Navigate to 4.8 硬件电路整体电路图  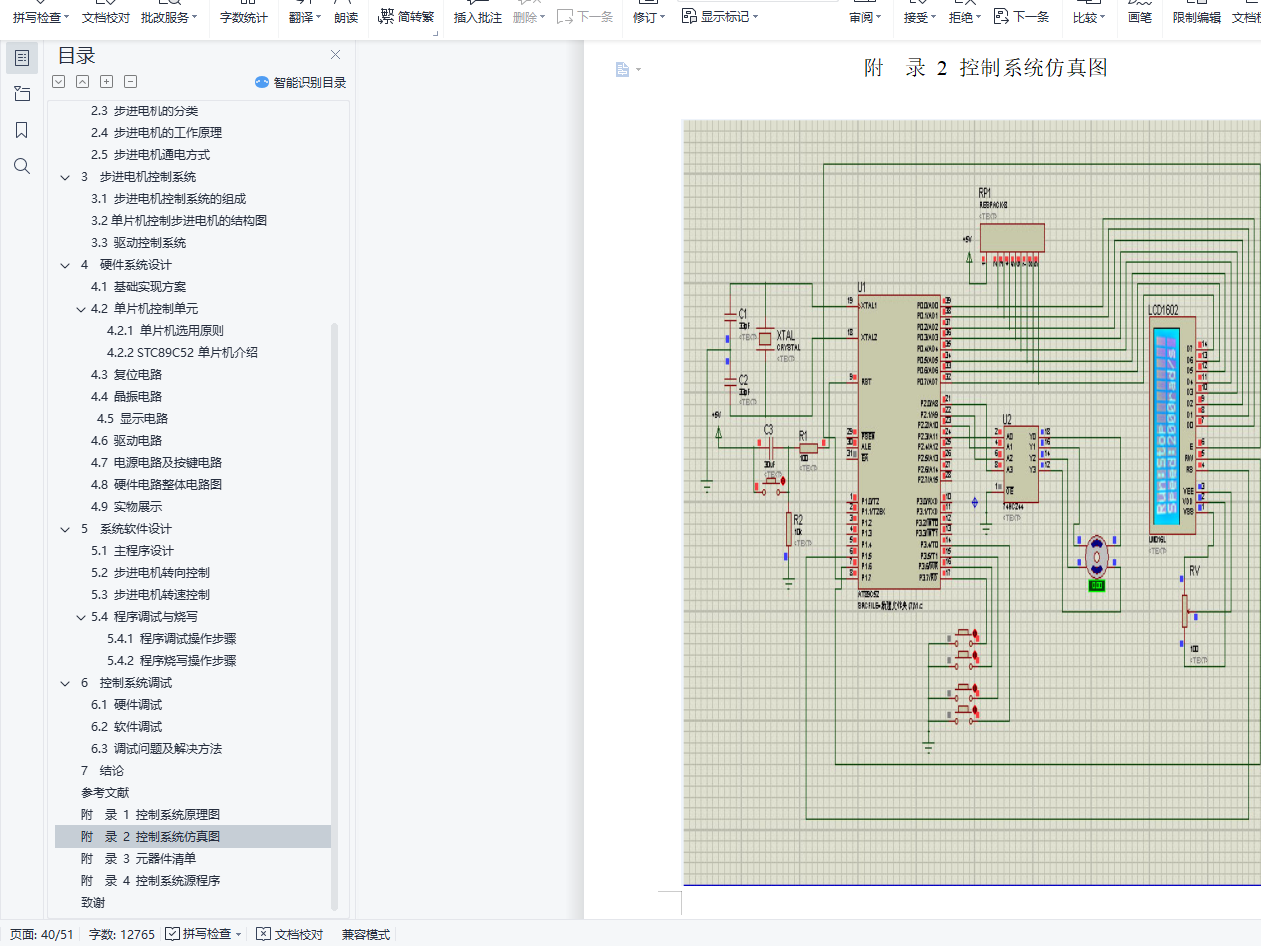click(x=156, y=485)
